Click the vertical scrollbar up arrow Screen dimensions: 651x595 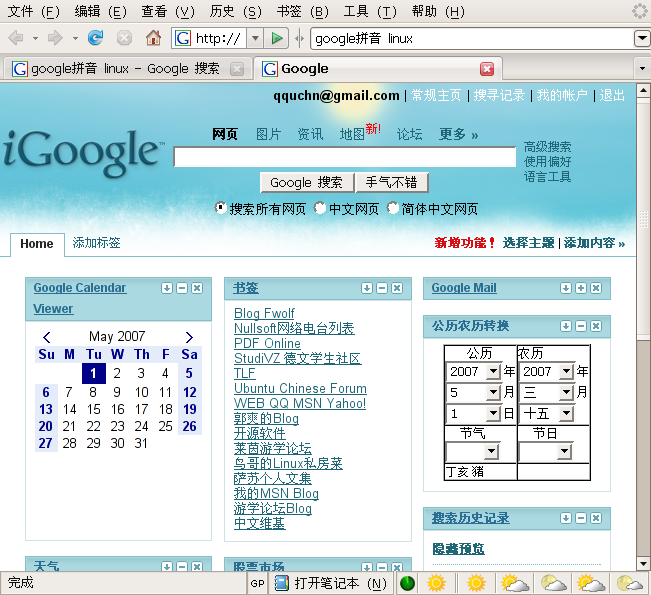tap(644, 90)
